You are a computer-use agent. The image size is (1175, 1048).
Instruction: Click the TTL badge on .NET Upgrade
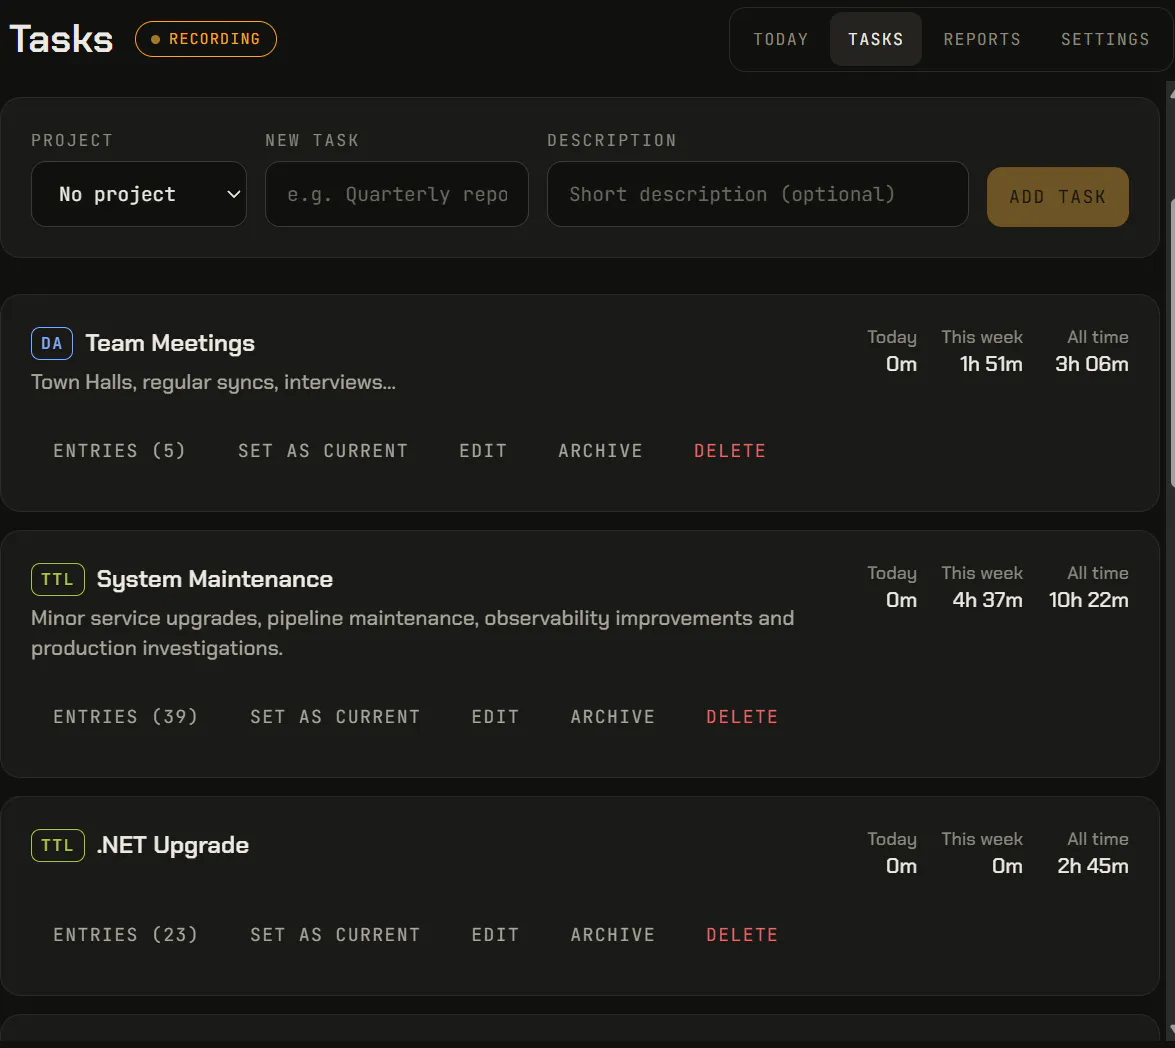tap(58, 846)
